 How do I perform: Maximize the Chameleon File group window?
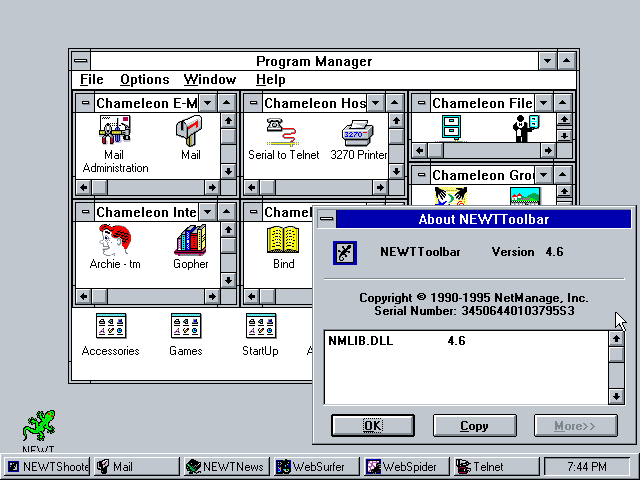coord(562,103)
